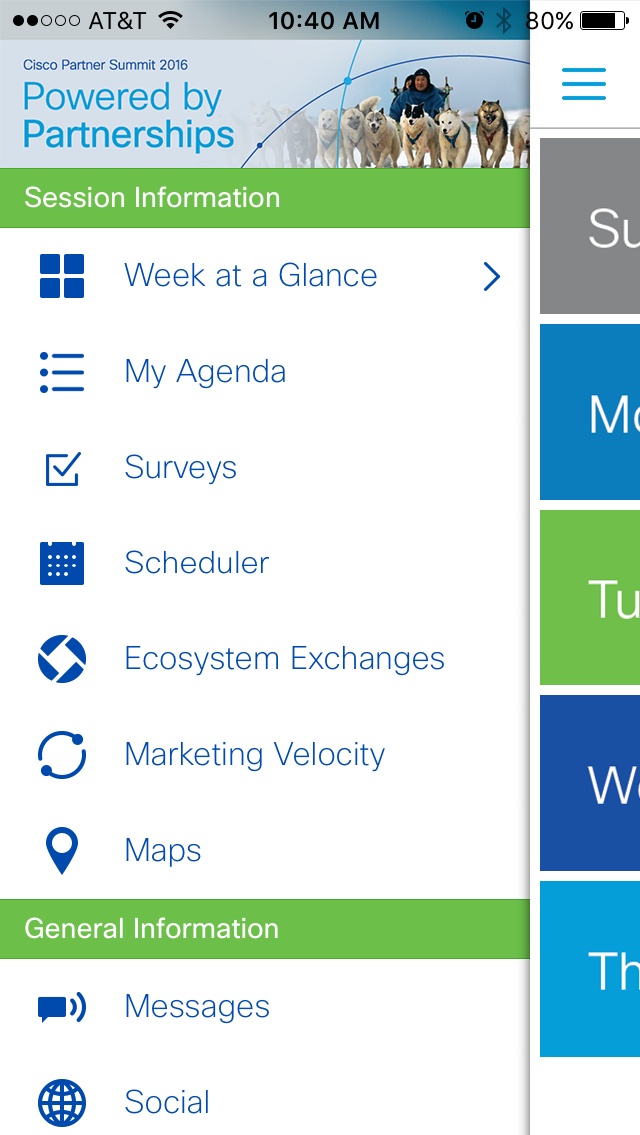
Task: Choose the light blue Thursday tile
Action: pos(590,968)
